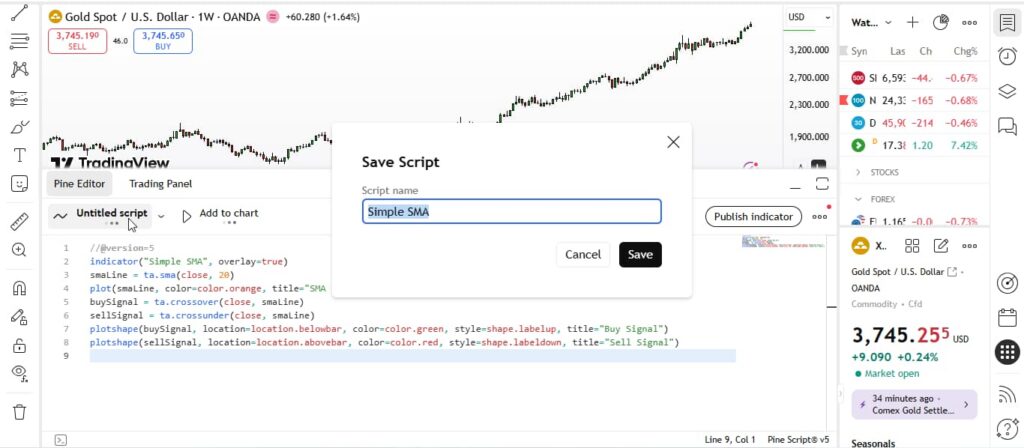The width and height of the screenshot is (1024, 448).
Task: Select the Pine Editor tab
Action: [x=80, y=184]
